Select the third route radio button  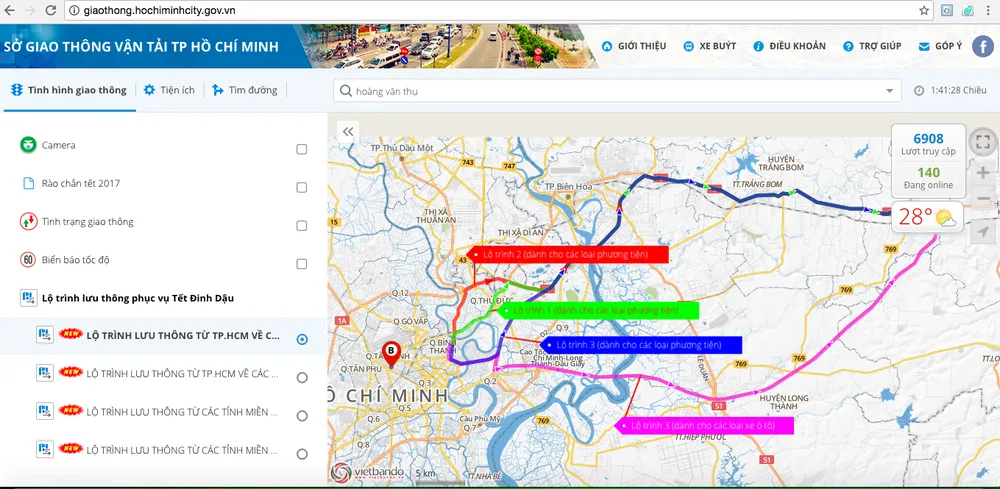[x=302, y=416]
